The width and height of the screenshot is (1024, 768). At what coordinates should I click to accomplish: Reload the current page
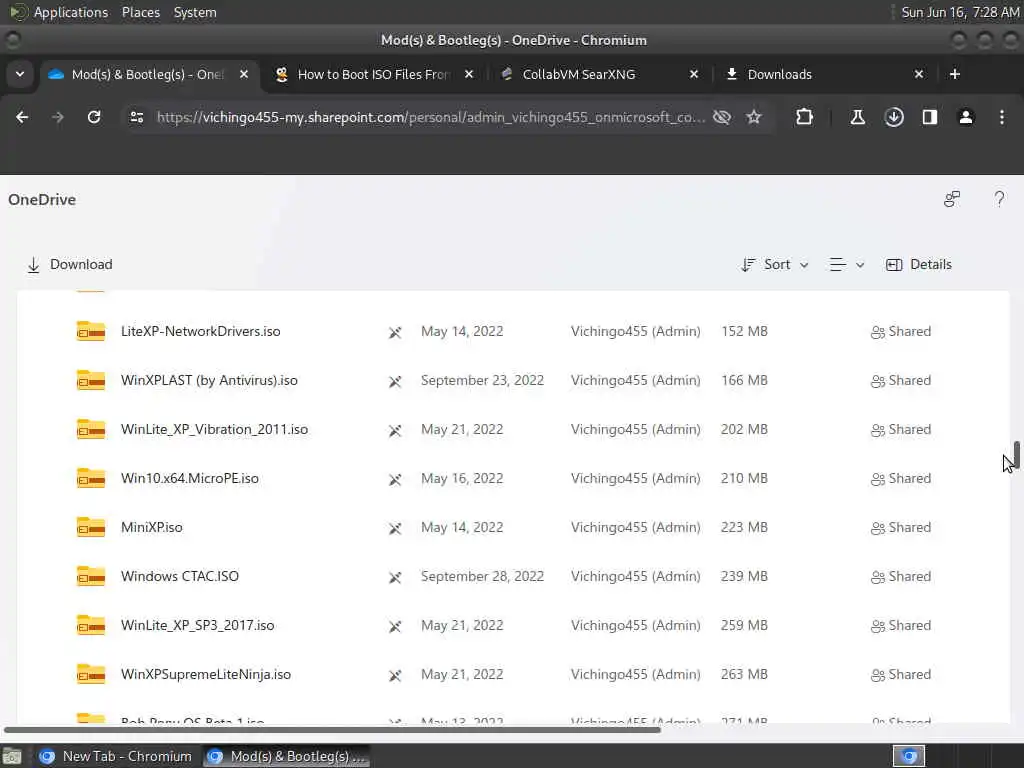(x=94, y=117)
